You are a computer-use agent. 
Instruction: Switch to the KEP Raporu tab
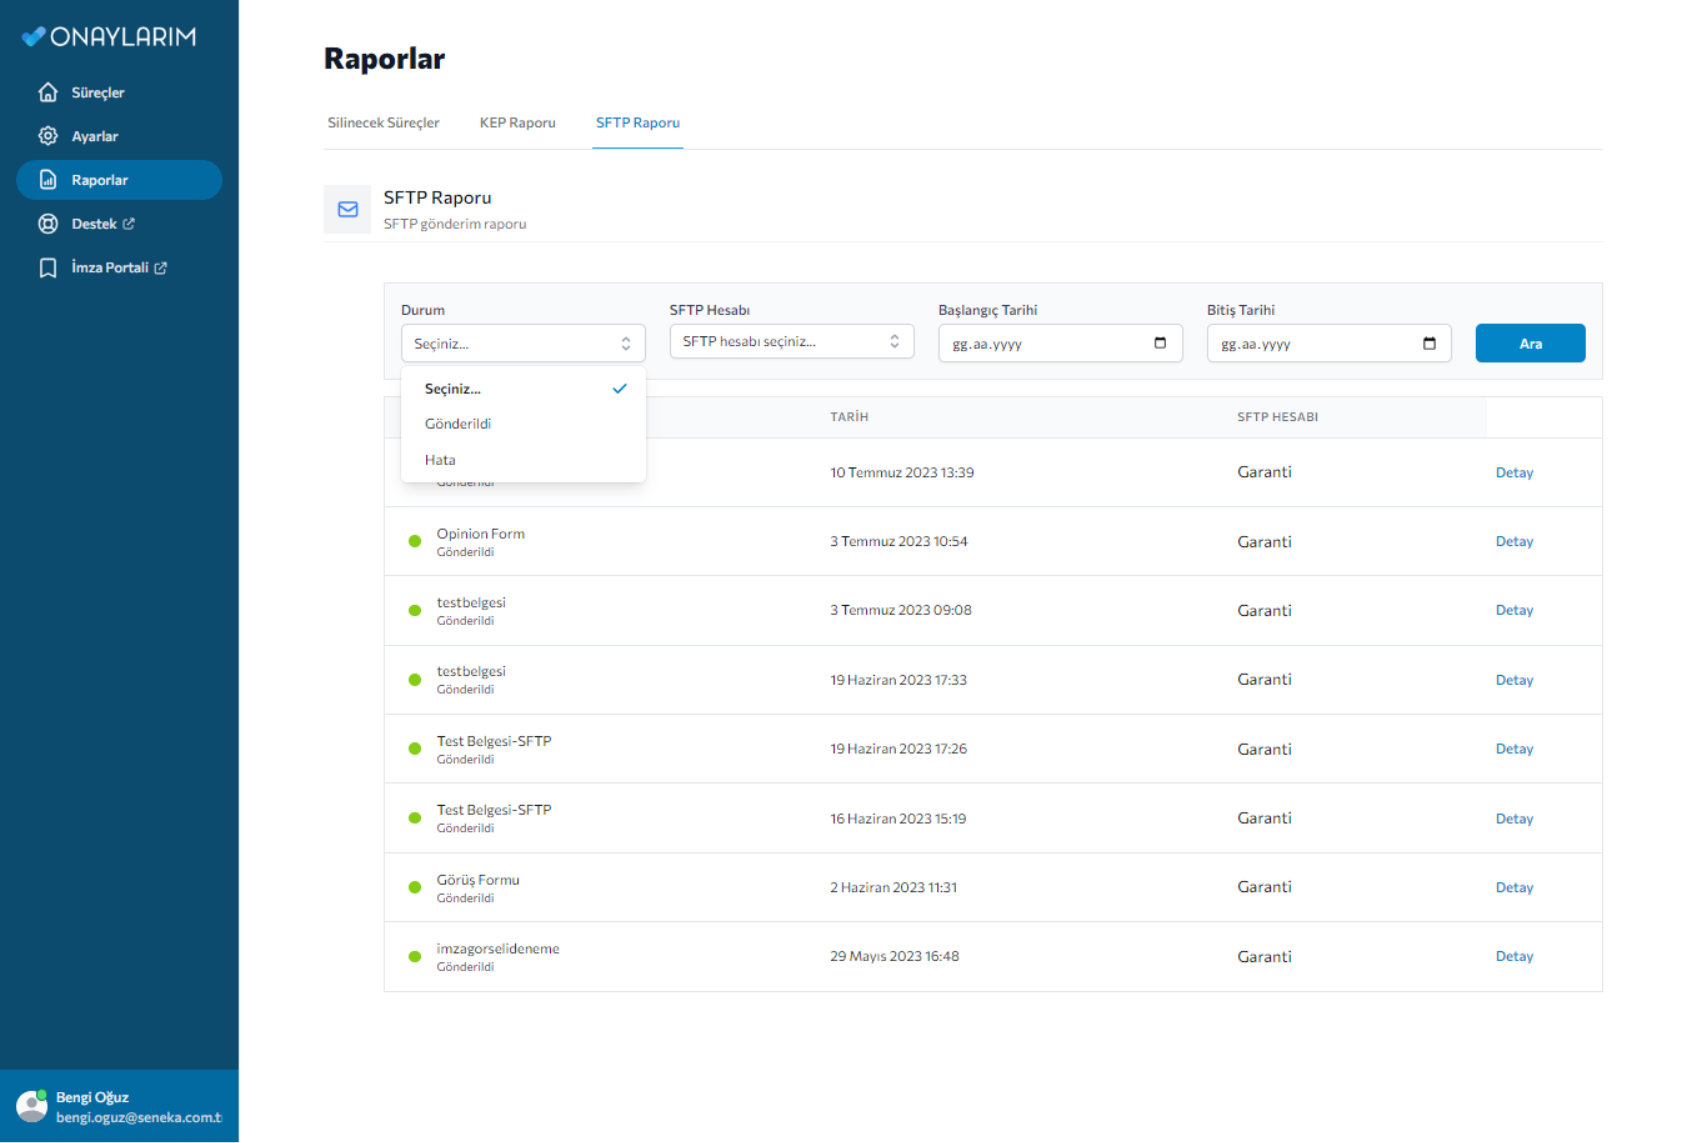pos(517,123)
